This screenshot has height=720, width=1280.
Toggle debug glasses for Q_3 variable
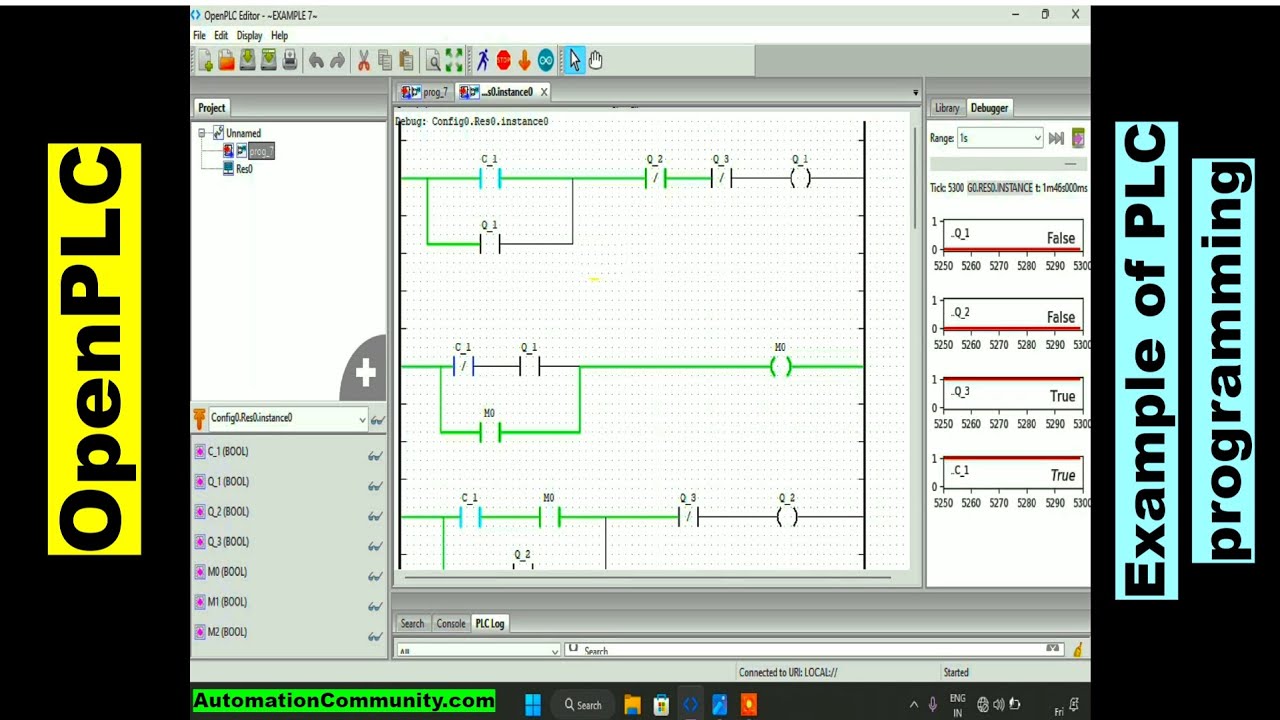coord(375,546)
